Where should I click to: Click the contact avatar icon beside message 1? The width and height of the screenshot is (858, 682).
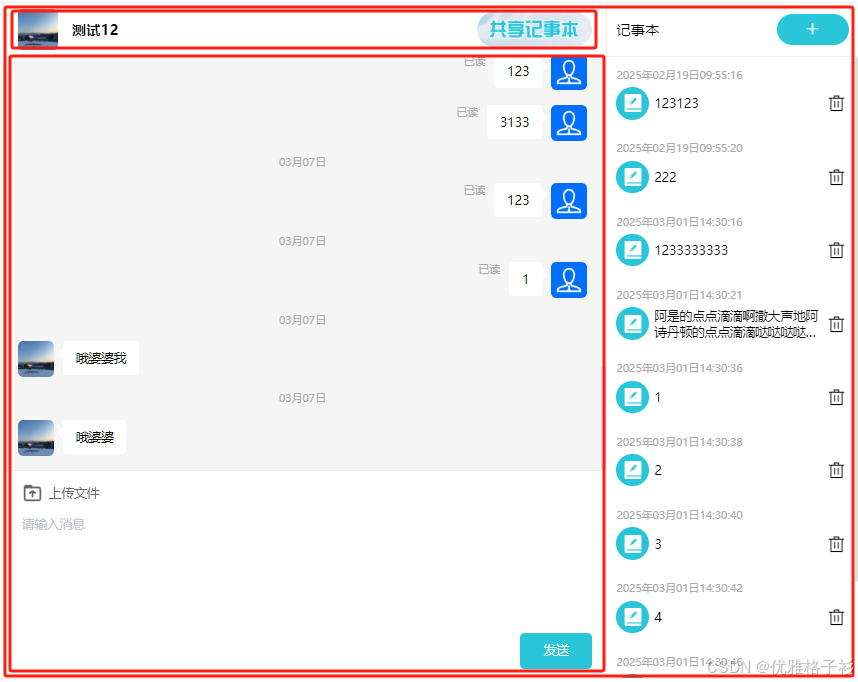pyautogui.click(x=569, y=279)
